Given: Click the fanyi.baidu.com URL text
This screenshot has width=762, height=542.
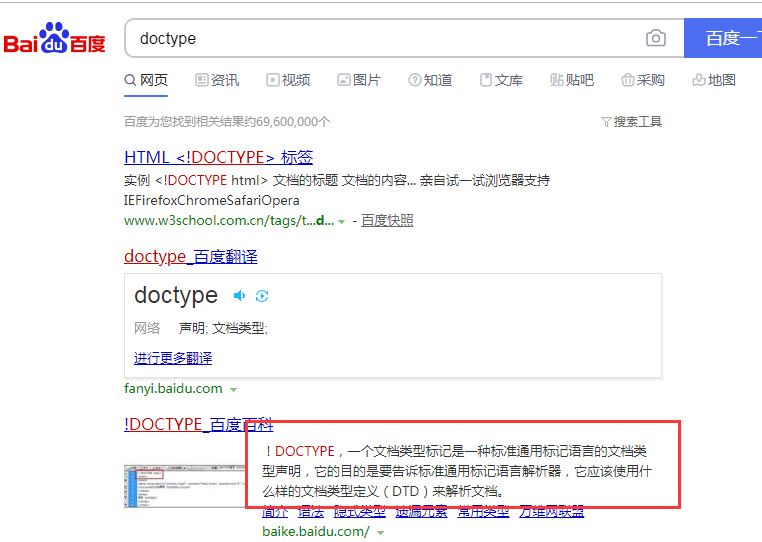Looking at the screenshot, I should 173,388.
